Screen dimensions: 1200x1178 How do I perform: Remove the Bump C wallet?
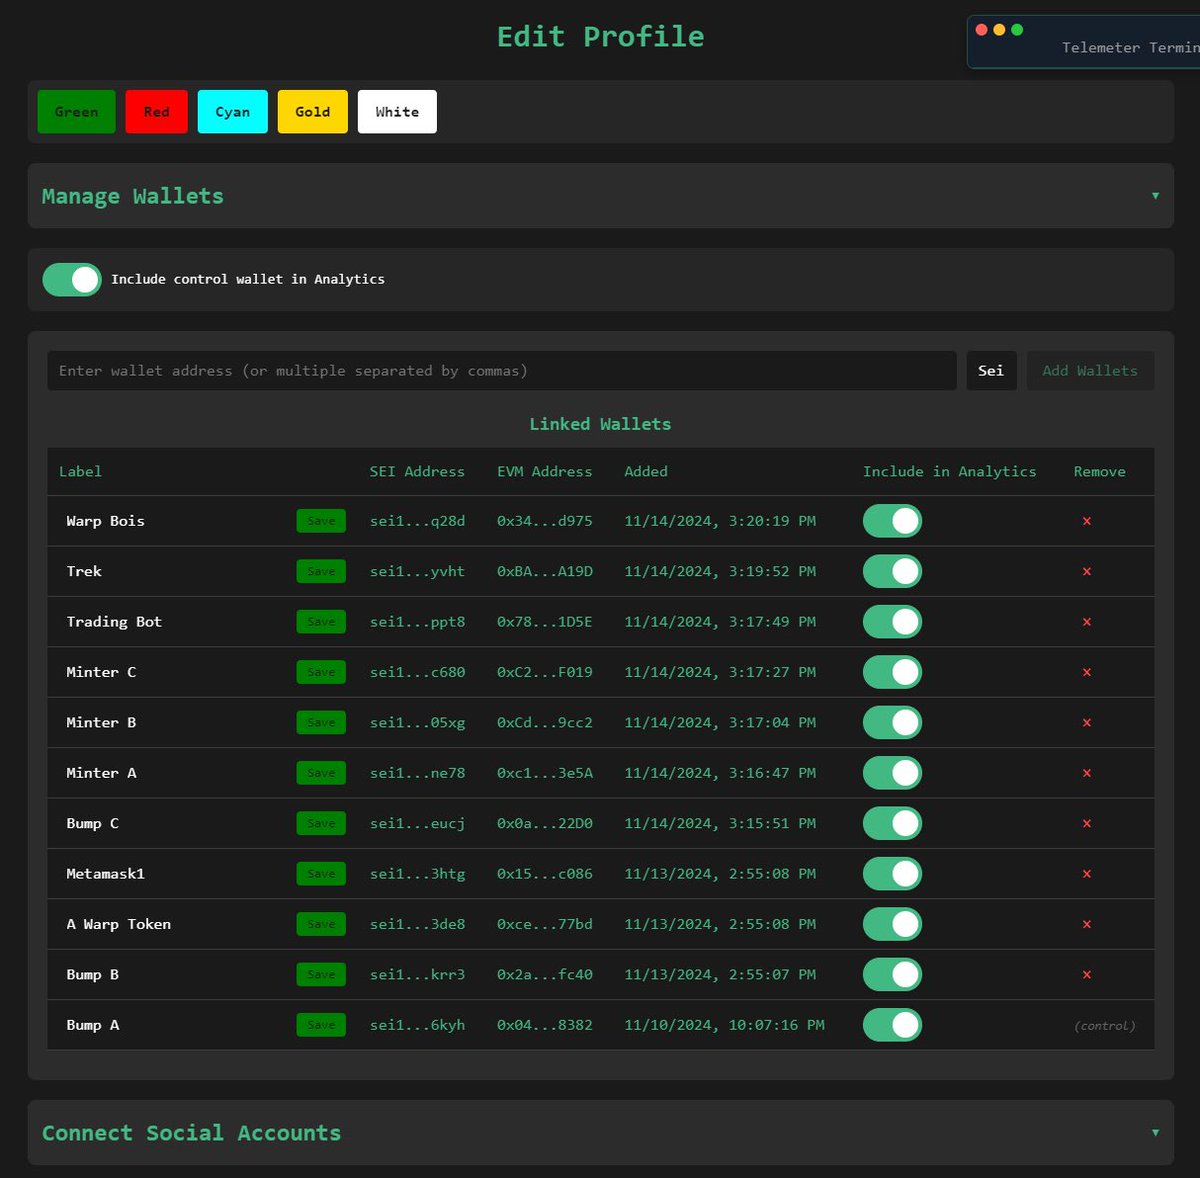click(x=1086, y=823)
